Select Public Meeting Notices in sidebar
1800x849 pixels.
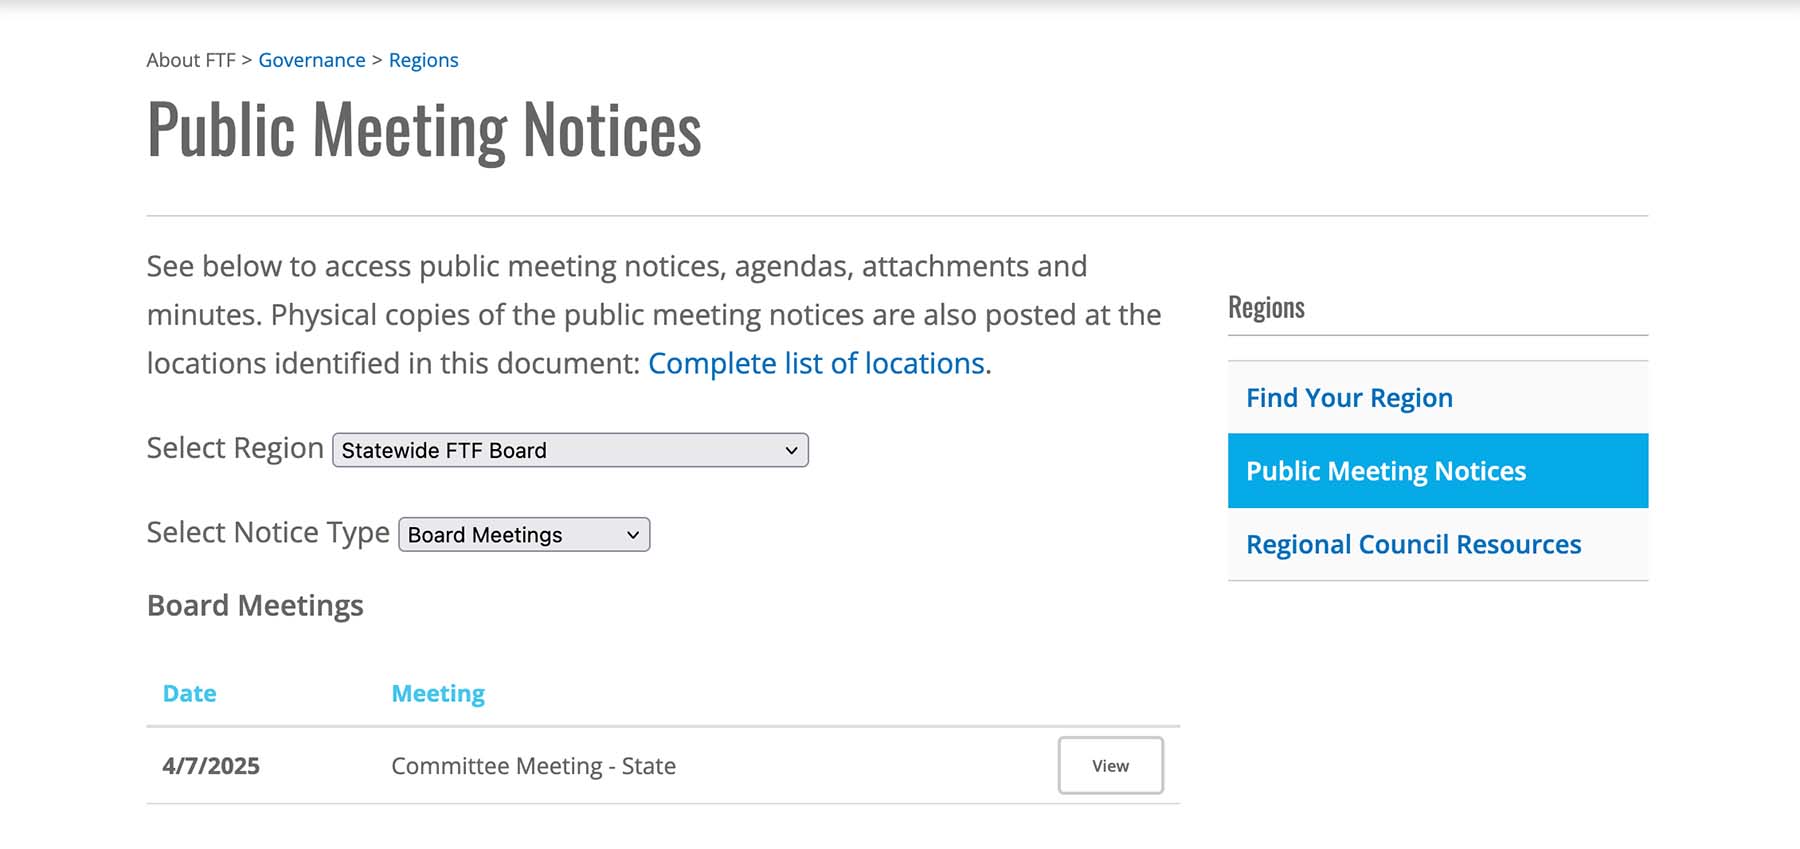1385,471
